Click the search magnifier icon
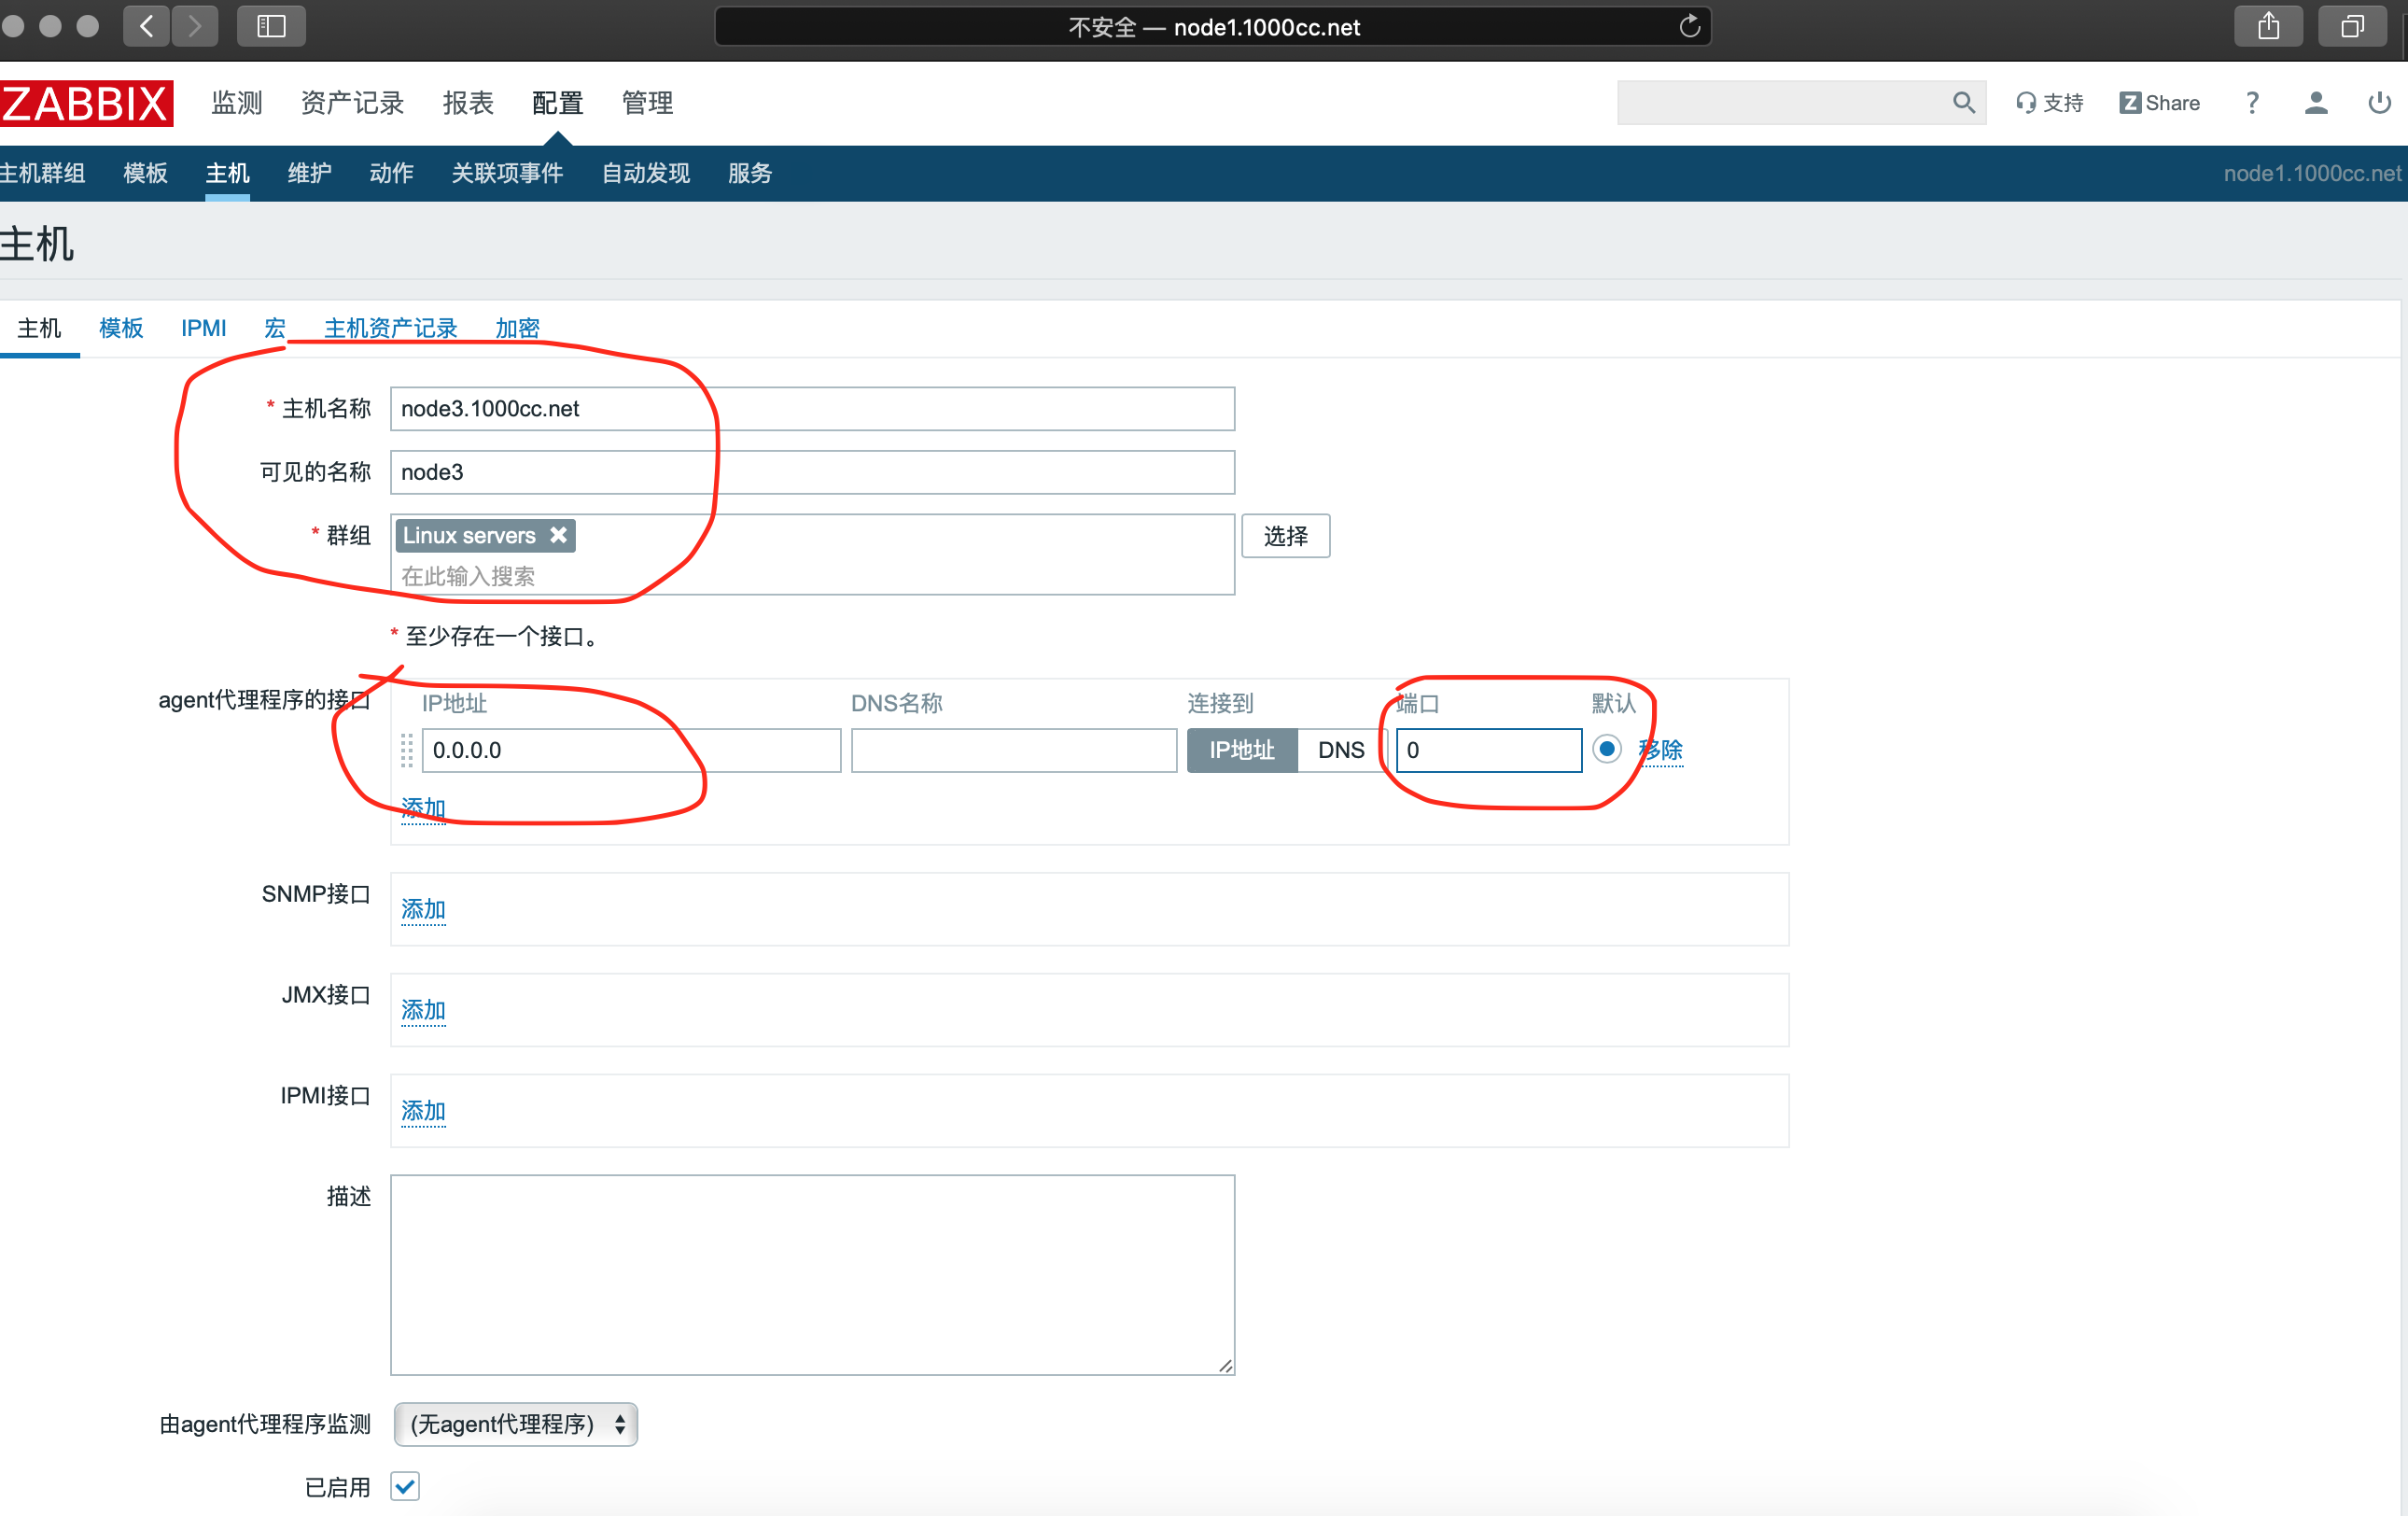This screenshot has height=1516, width=2408. (x=1962, y=103)
